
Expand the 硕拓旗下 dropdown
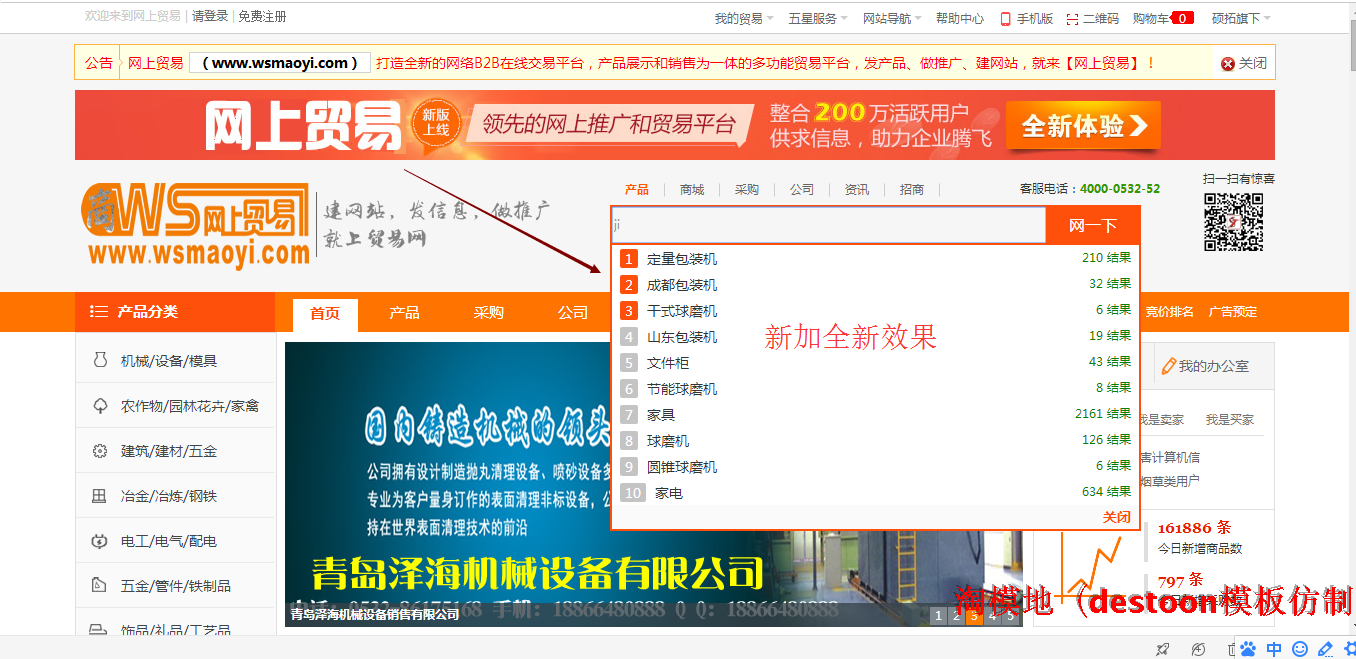(1242, 18)
